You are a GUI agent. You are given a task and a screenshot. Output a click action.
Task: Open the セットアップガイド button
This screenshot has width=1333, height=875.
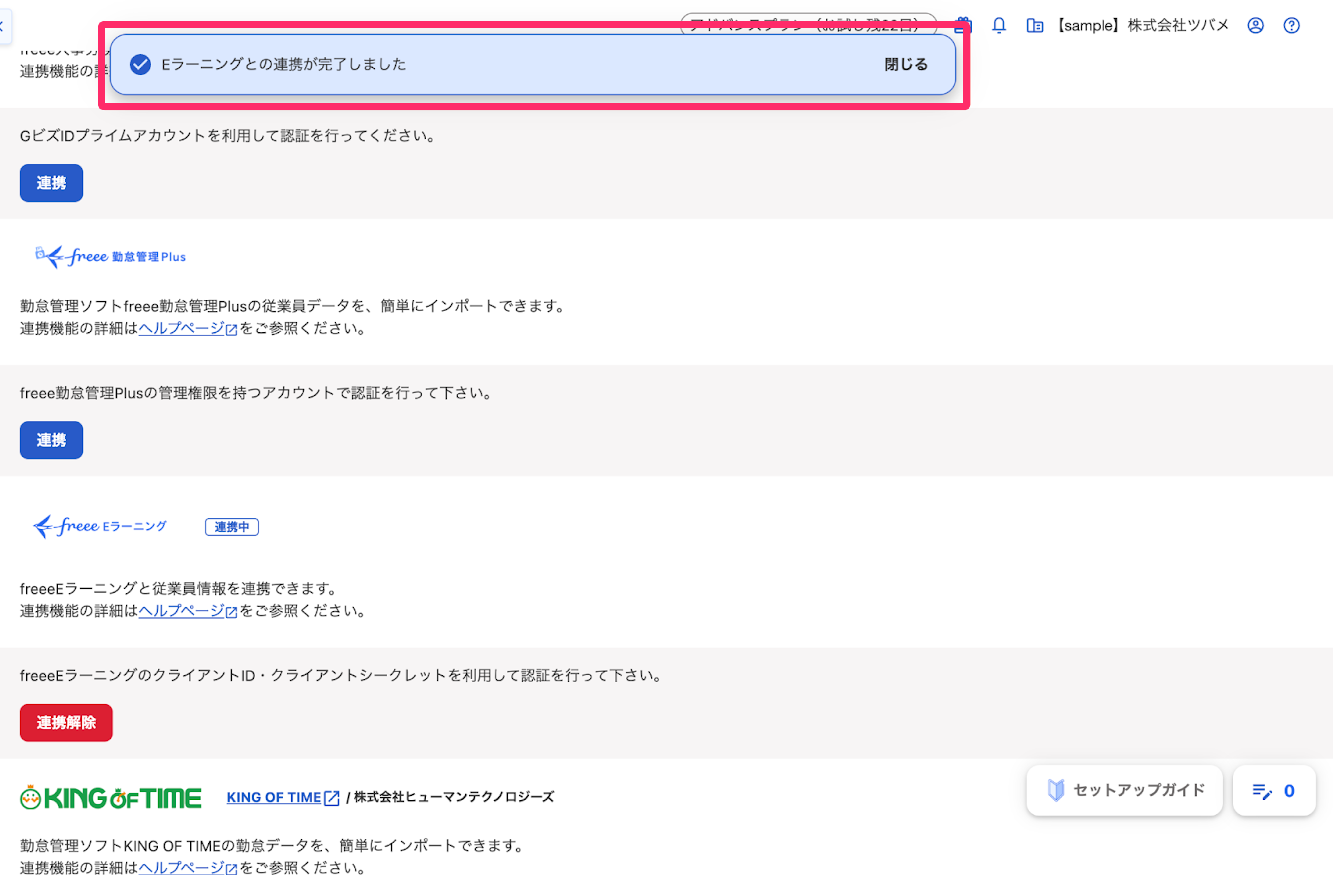pyautogui.click(x=1124, y=790)
